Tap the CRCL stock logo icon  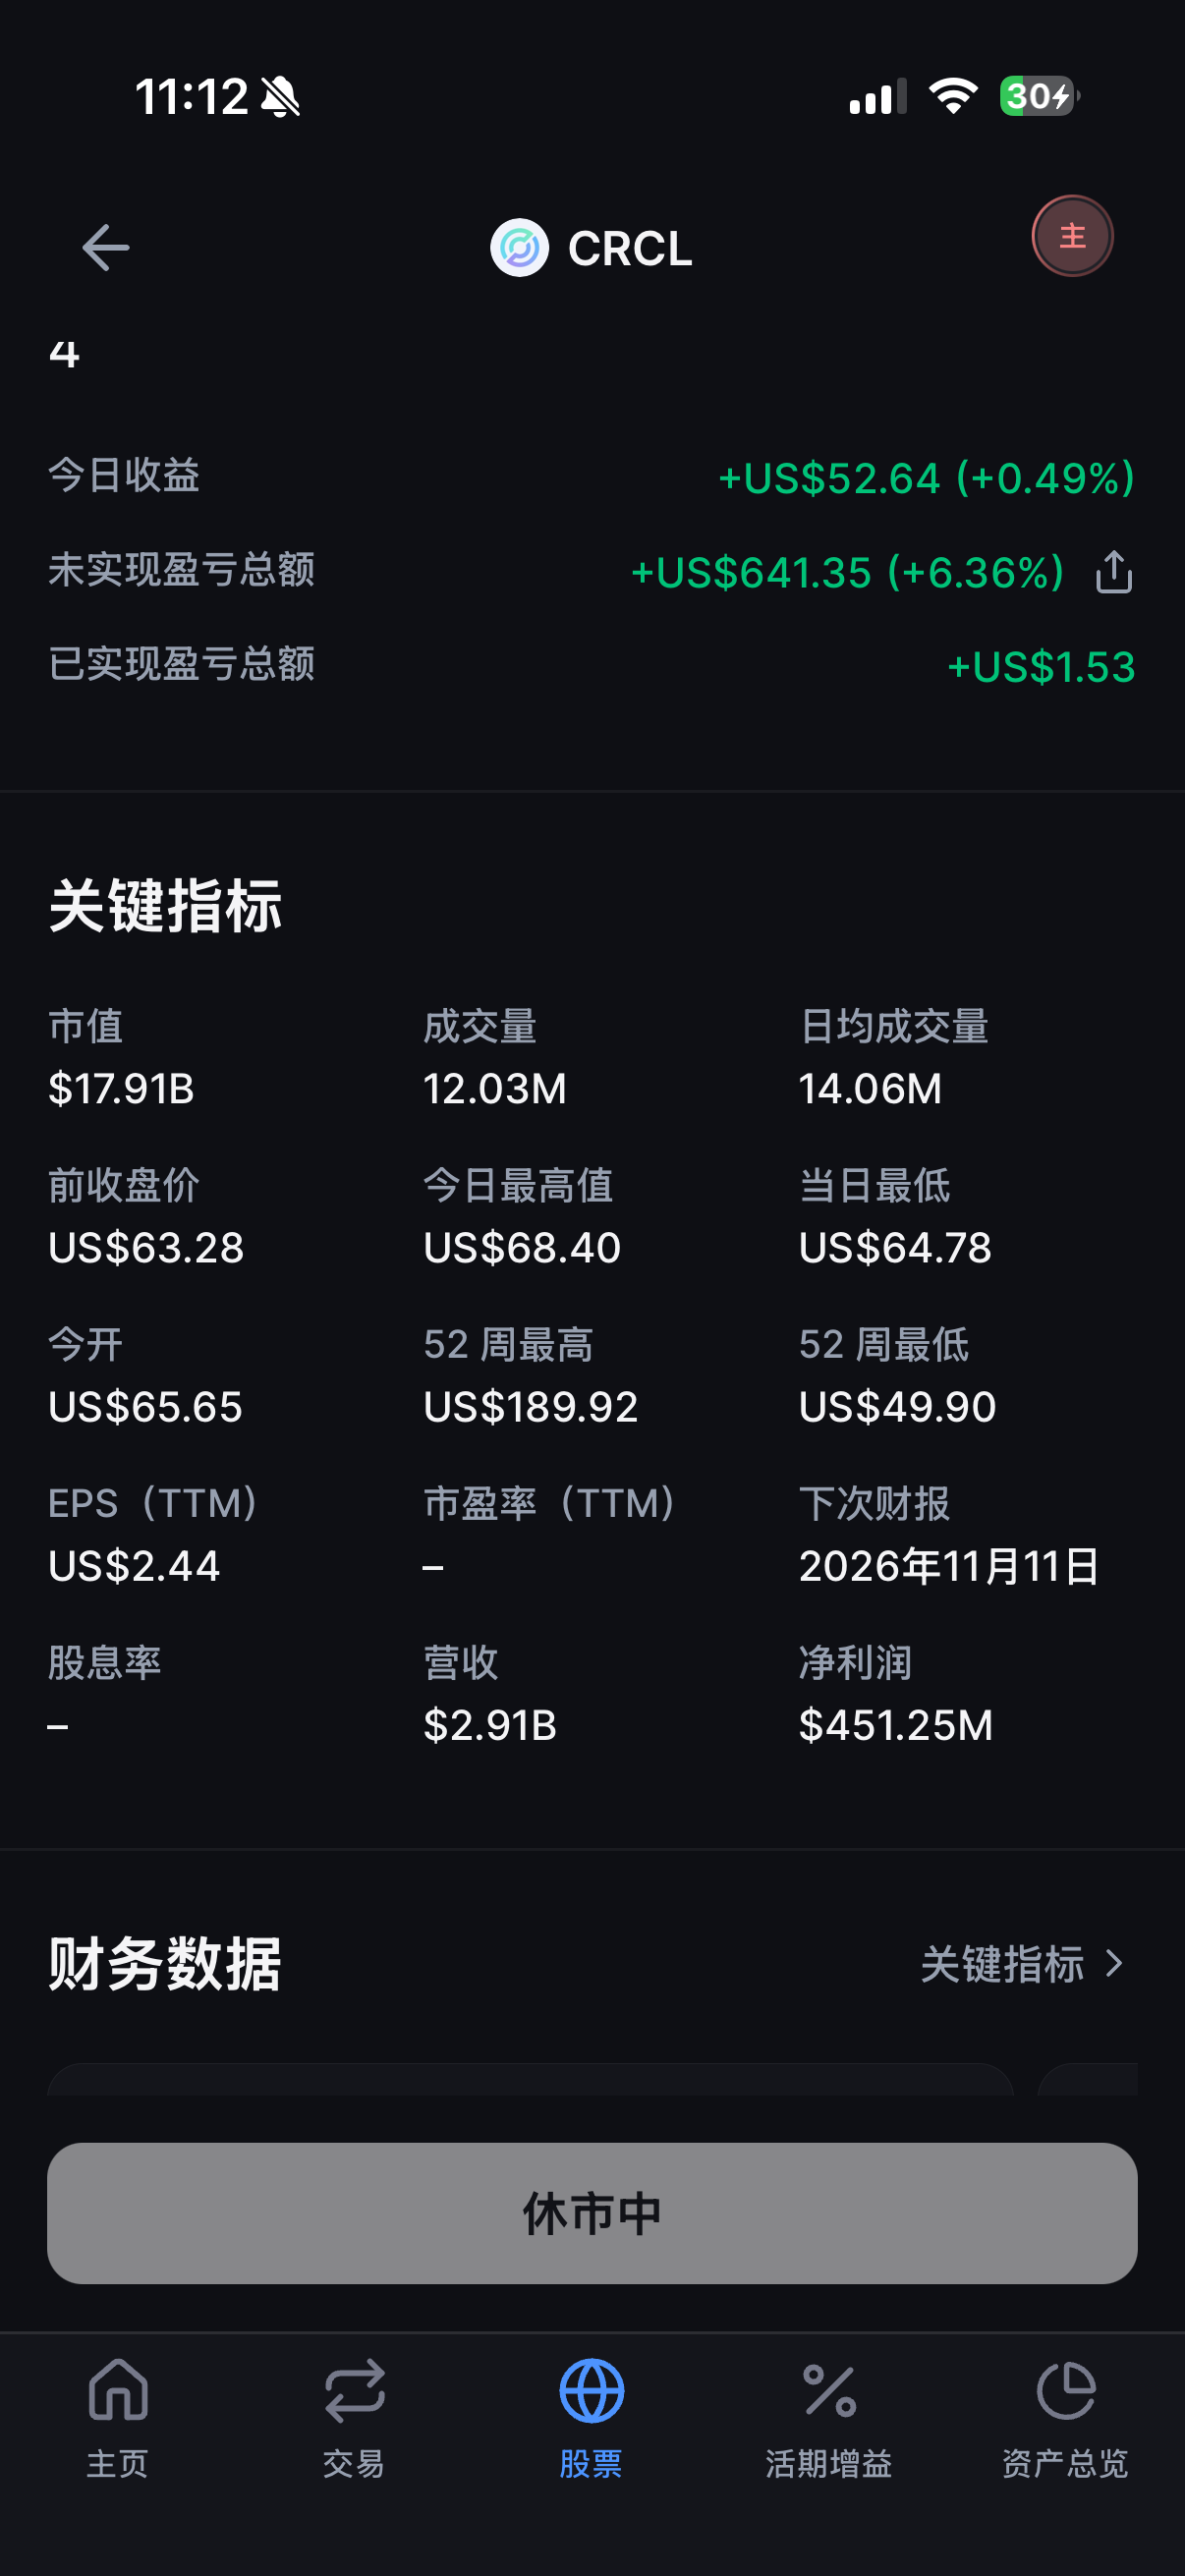519,248
